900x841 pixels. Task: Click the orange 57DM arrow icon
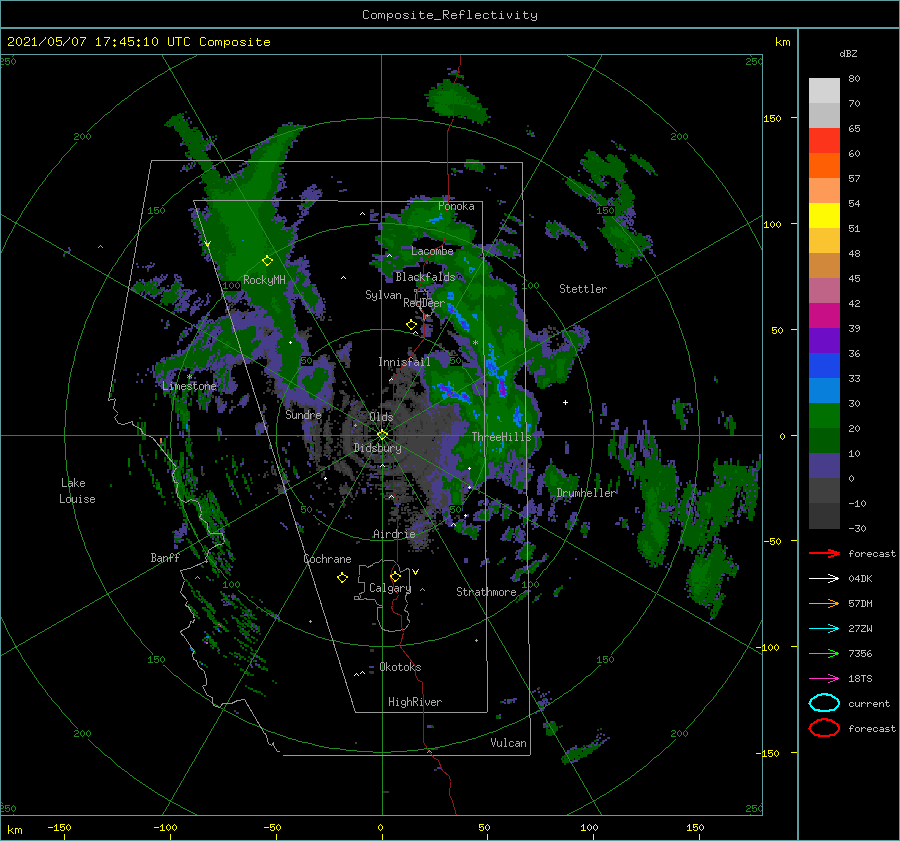point(824,603)
